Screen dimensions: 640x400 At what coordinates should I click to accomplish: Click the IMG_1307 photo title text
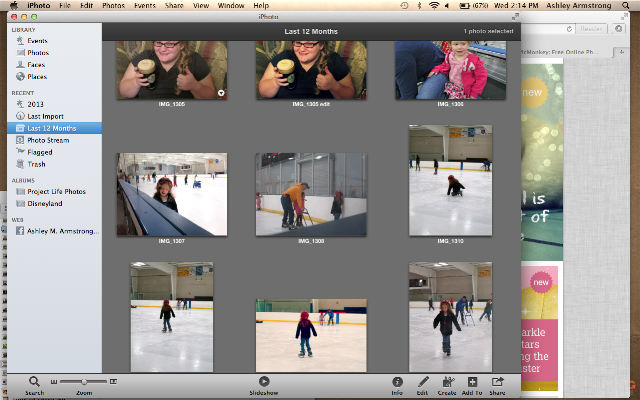172,241
